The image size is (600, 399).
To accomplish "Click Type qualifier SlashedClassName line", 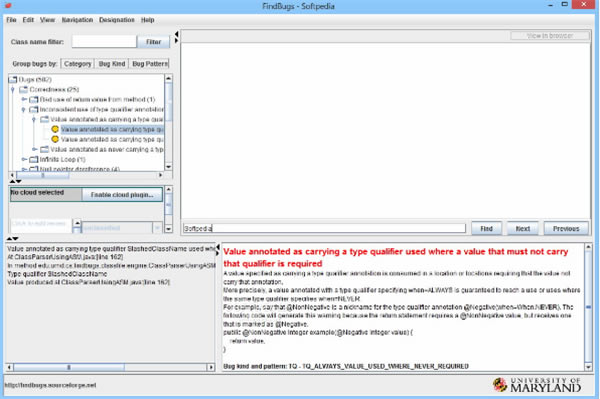I will pyautogui.click(x=57, y=274).
